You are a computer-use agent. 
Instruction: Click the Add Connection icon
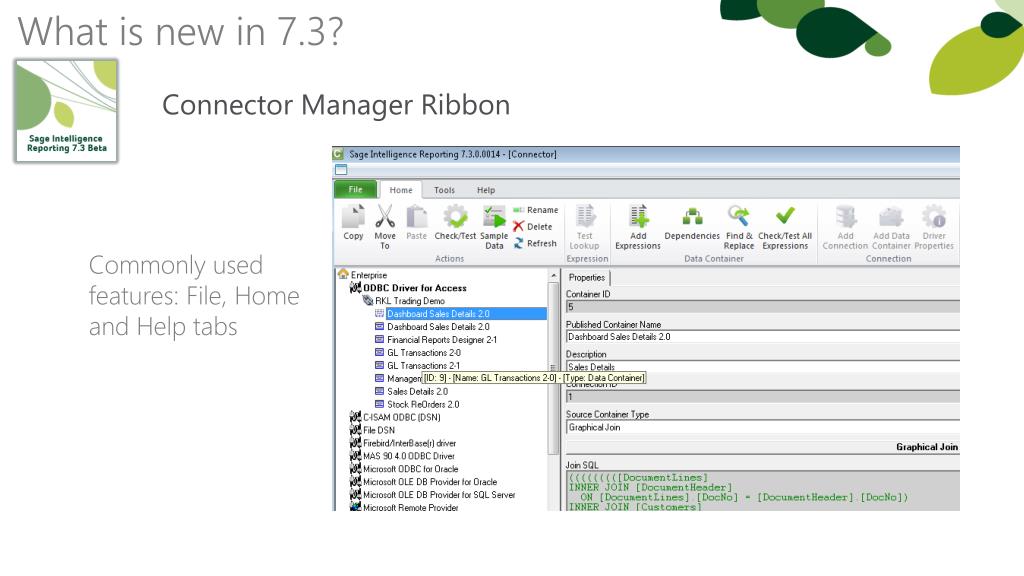tap(845, 217)
